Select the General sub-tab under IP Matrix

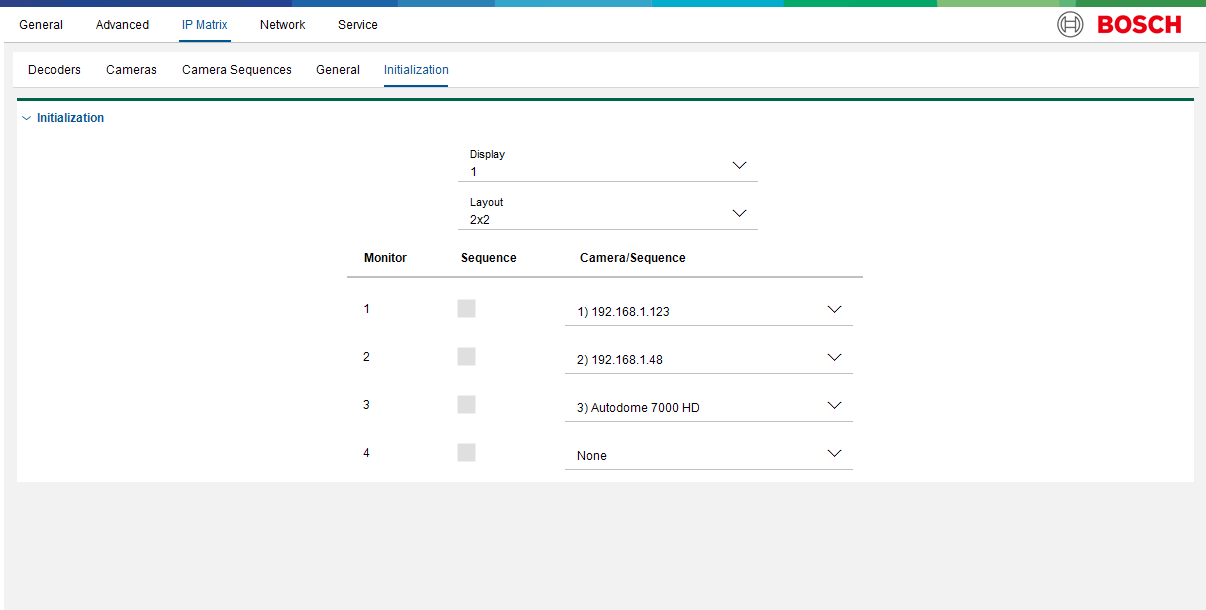pos(338,70)
